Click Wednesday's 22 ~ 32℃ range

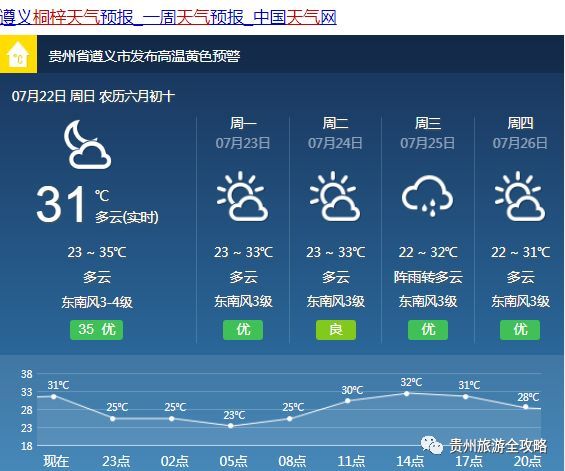tap(428, 252)
